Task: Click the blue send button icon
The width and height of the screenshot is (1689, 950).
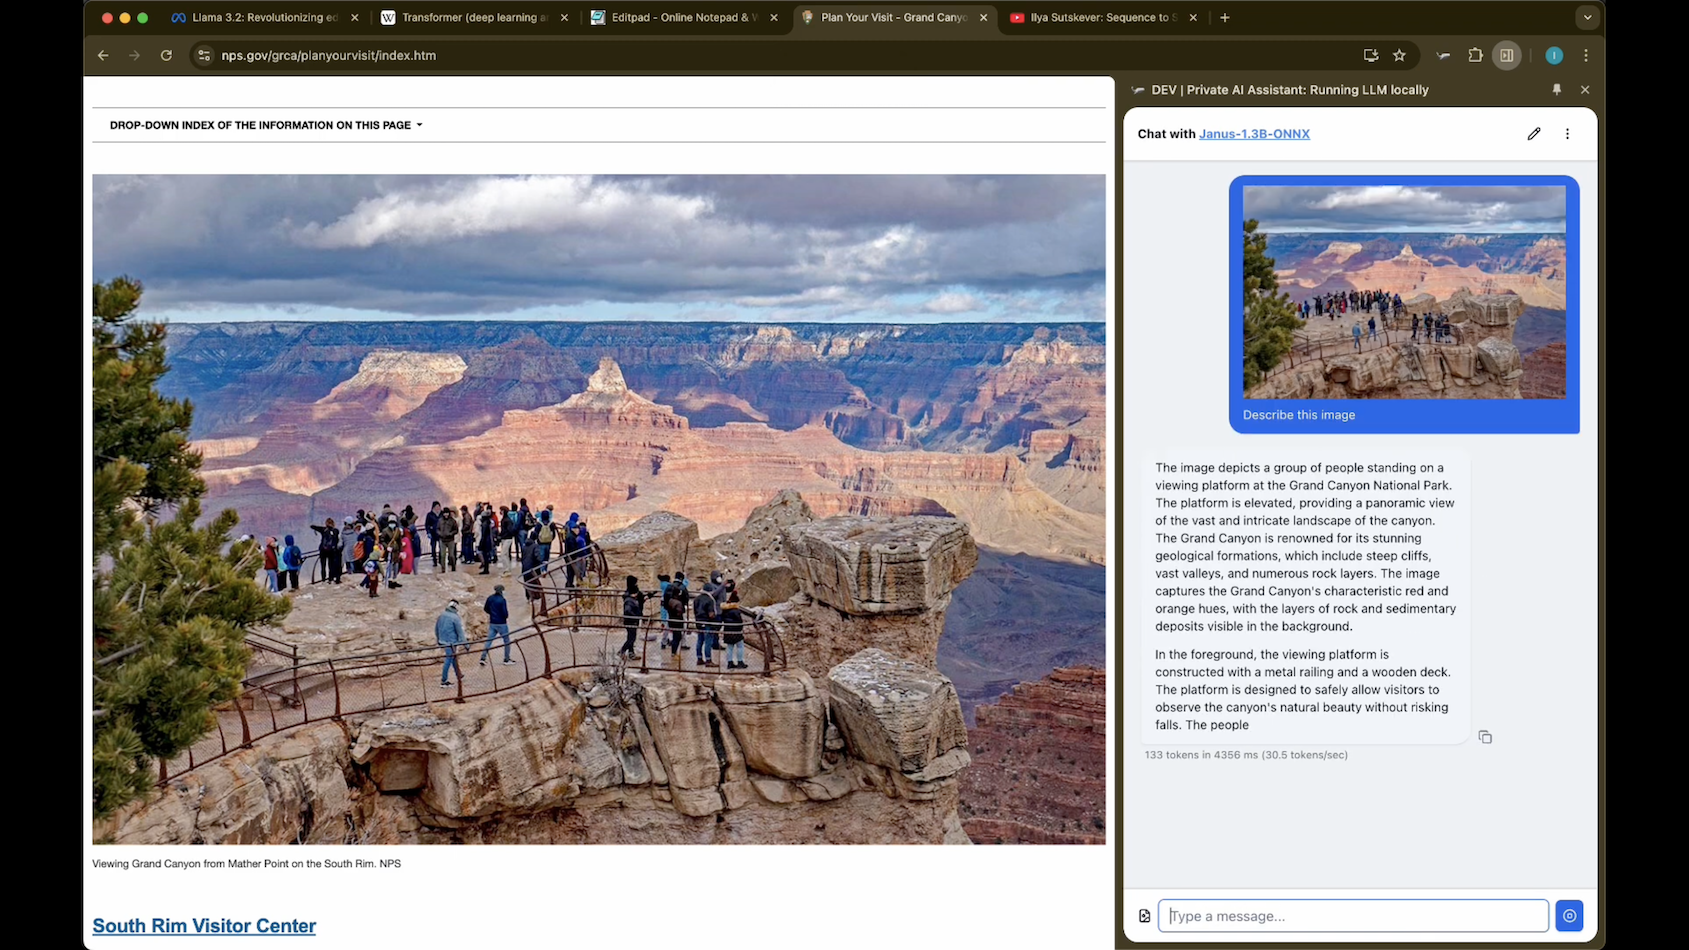Action: pyautogui.click(x=1569, y=916)
